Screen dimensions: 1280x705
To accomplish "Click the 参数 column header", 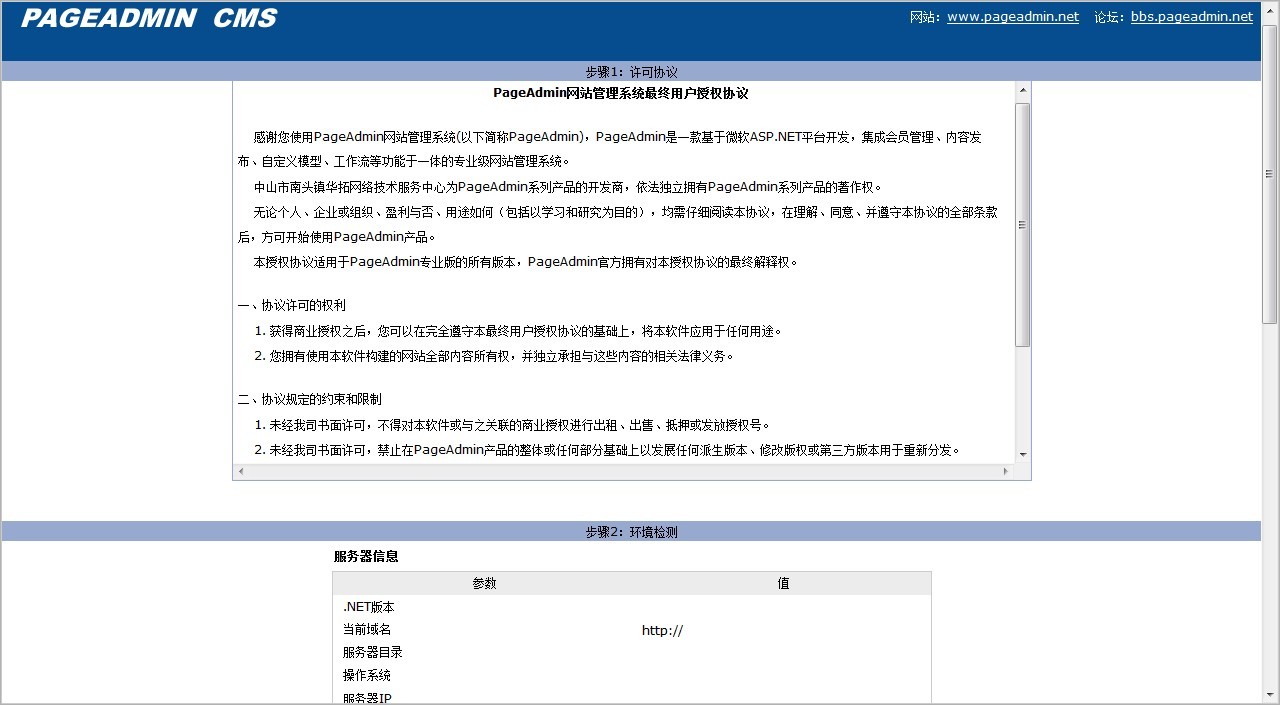I will [484, 583].
